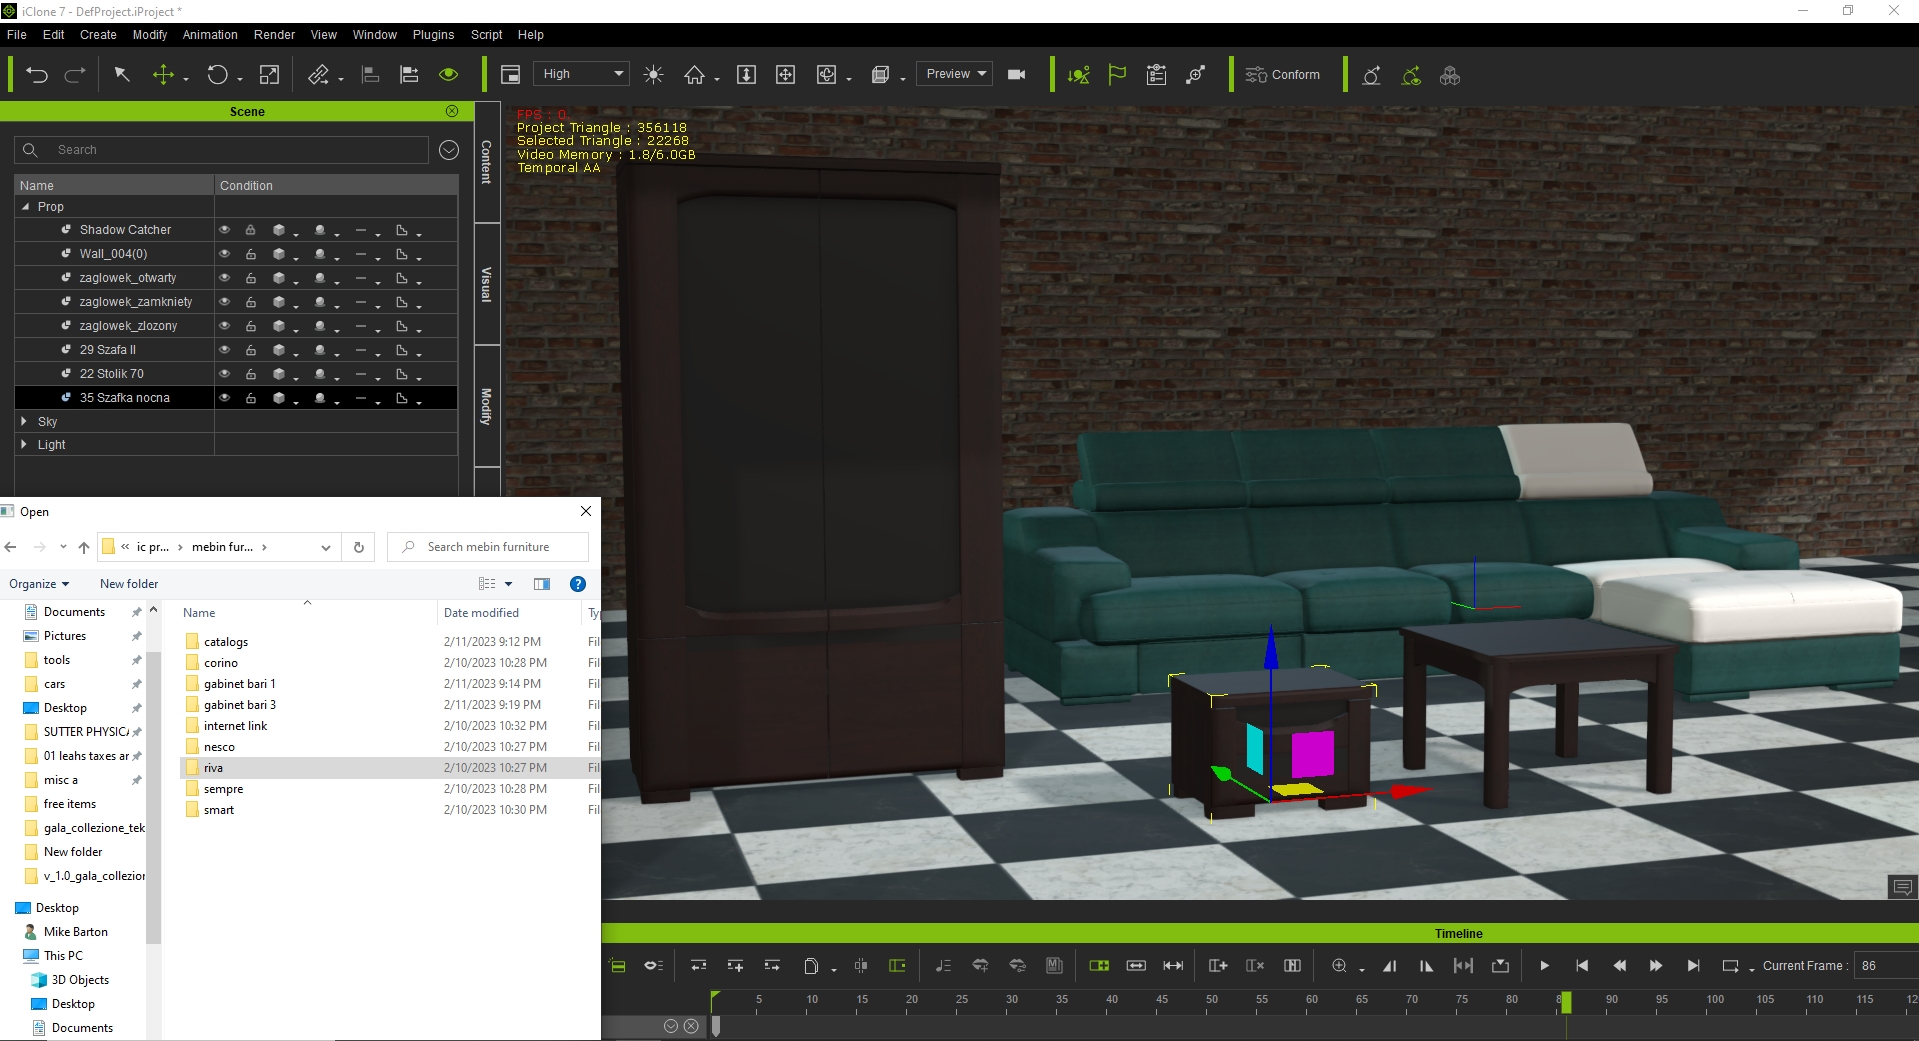The width and height of the screenshot is (1919, 1041).
Task: Click the green flag toolbar icon
Action: tap(1117, 75)
